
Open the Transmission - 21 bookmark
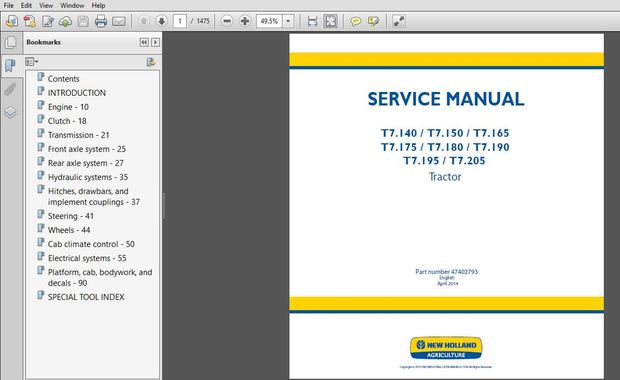click(x=78, y=135)
